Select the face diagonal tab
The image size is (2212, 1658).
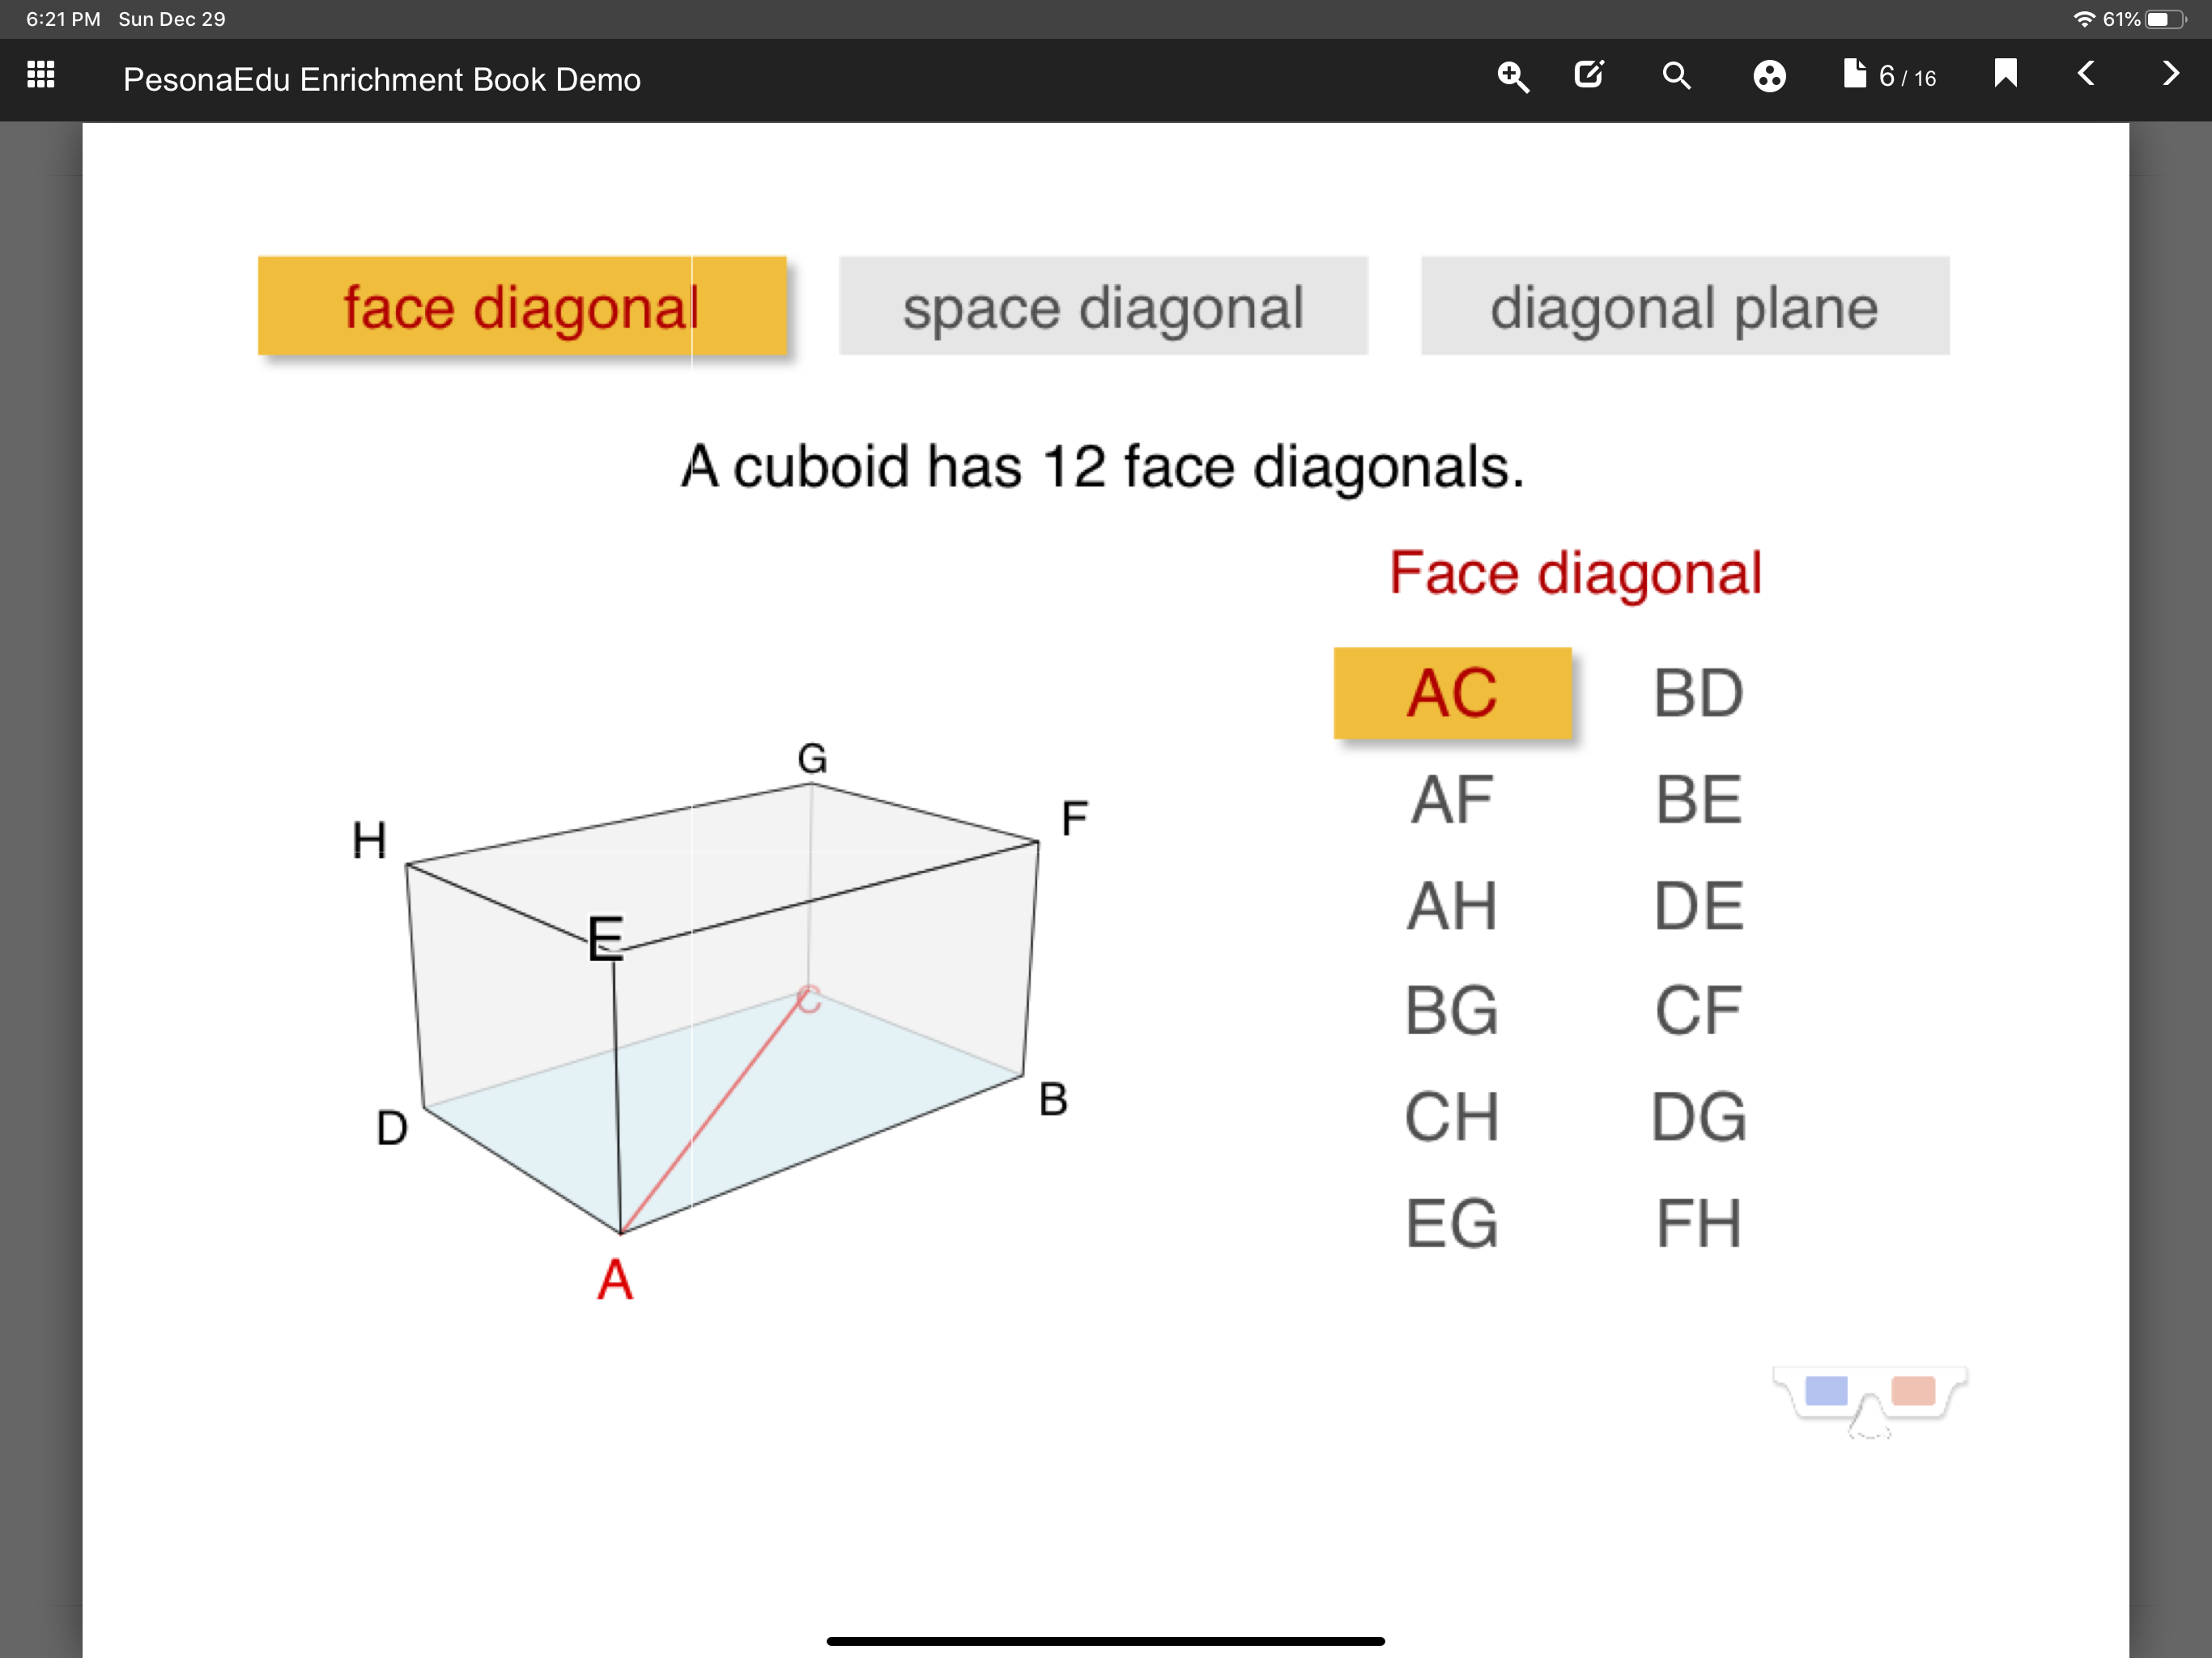[522, 306]
